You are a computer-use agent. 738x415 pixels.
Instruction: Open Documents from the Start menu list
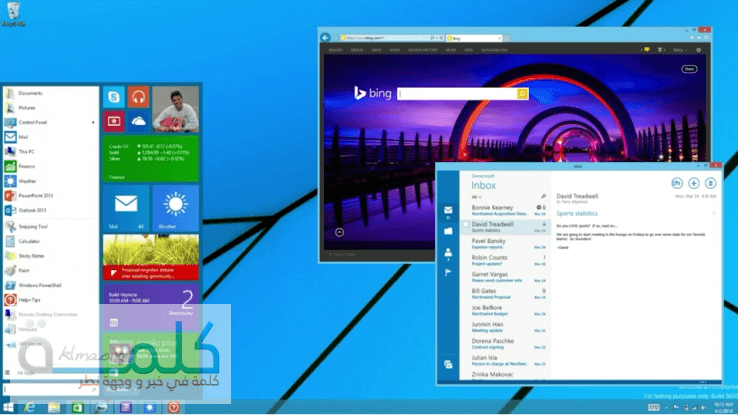[x=50, y=93]
